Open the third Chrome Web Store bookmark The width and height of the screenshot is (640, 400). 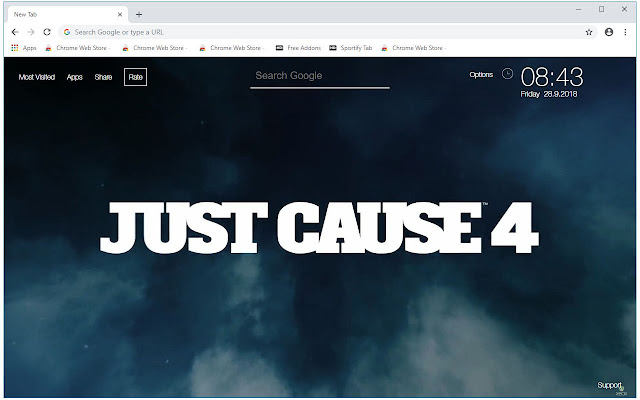(x=231, y=48)
